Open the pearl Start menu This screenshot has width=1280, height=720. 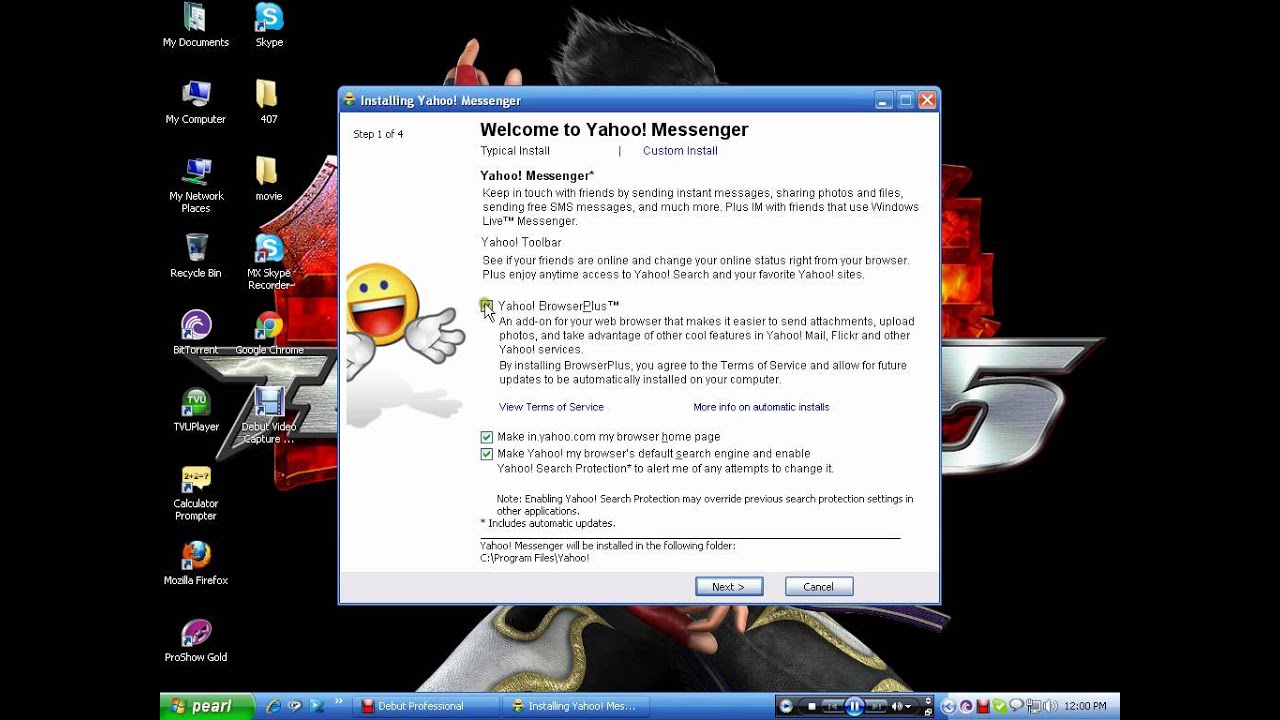(207, 706)
